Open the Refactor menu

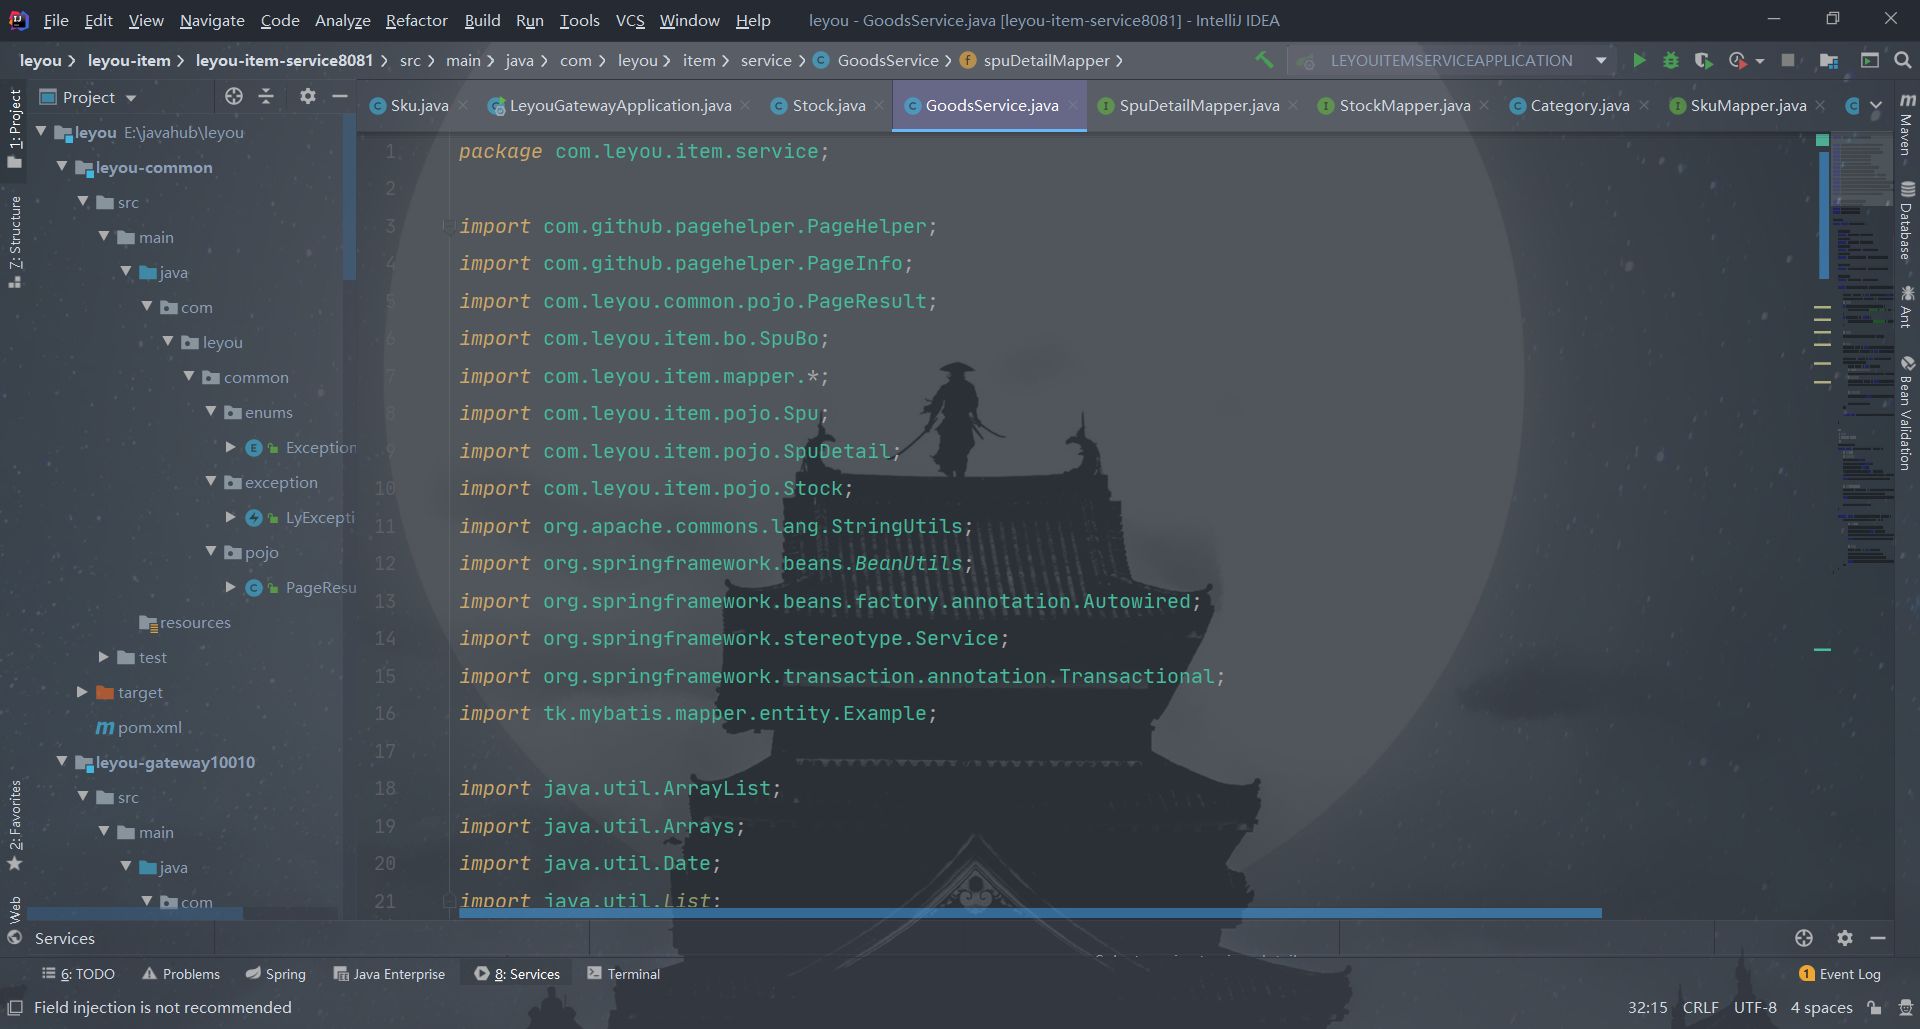coord(416,20)
